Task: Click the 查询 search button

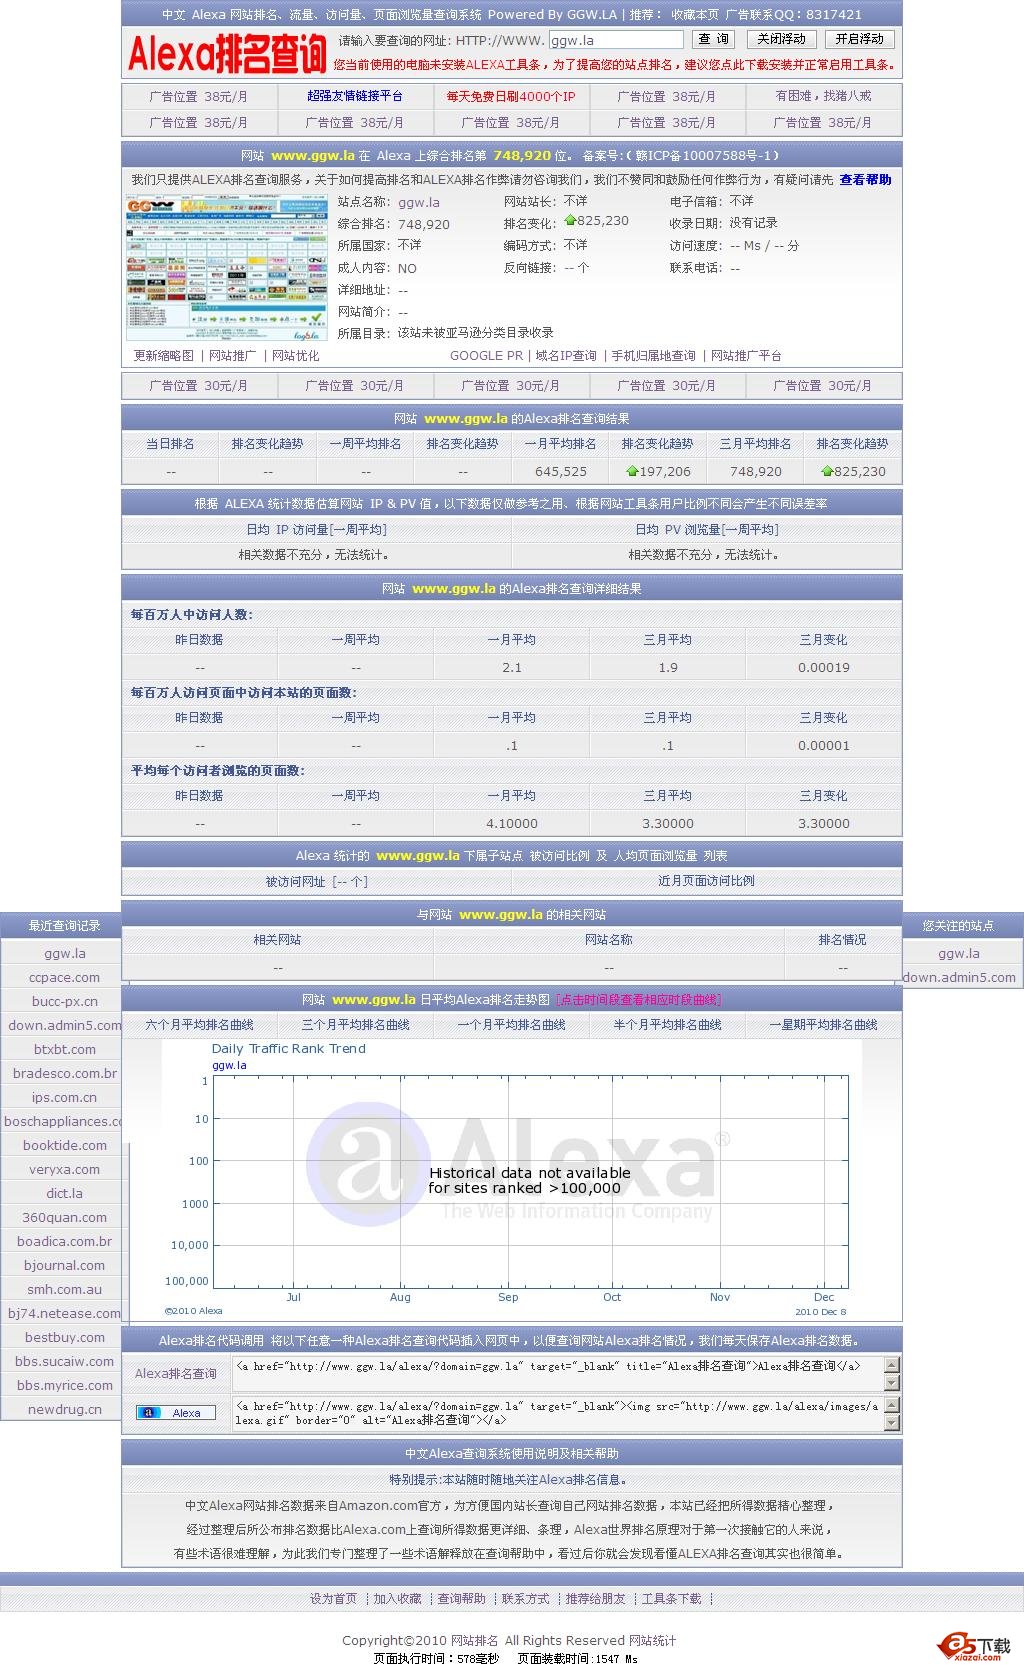Action: 713,39
